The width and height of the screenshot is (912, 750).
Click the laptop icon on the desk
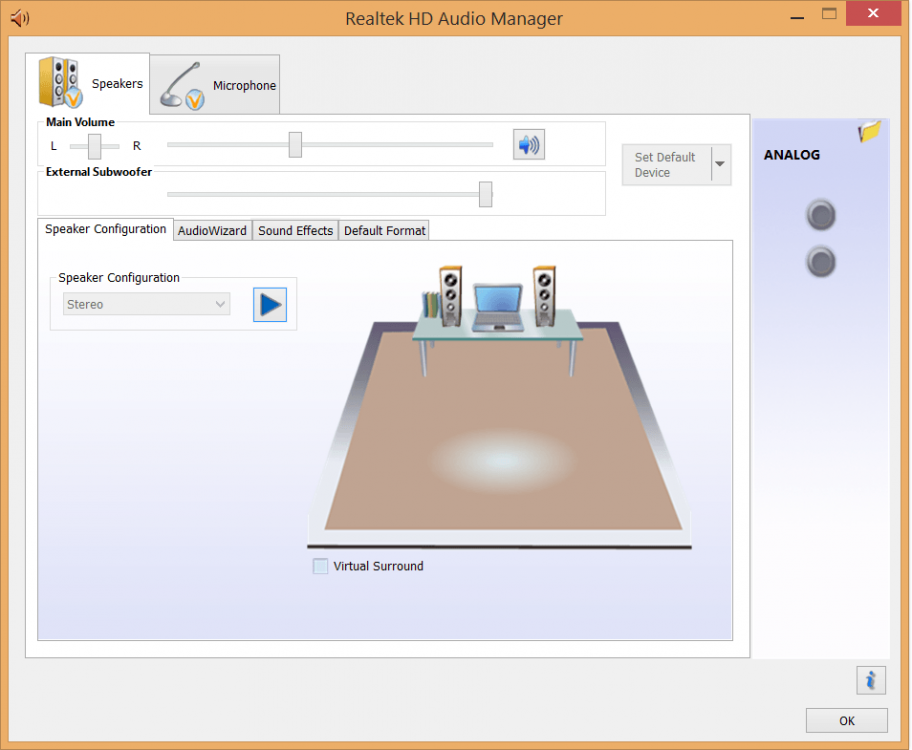click(498, 308)
